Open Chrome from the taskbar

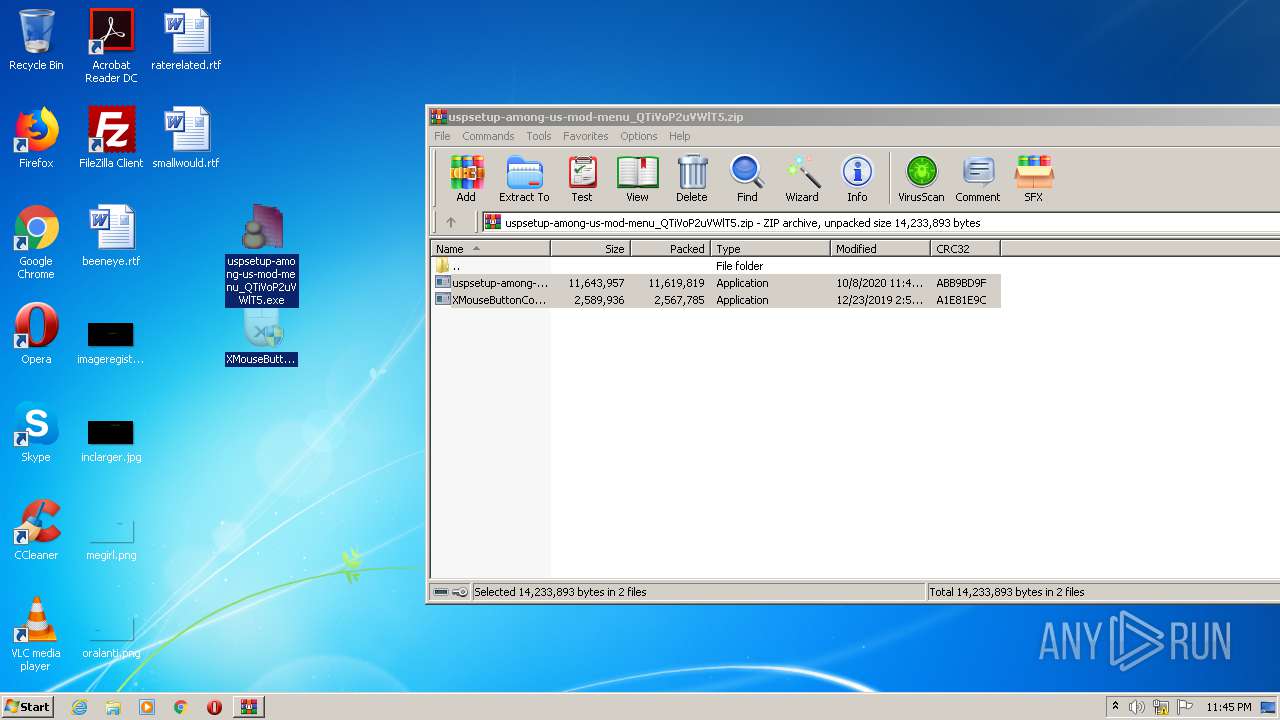(x=181, y=707)
